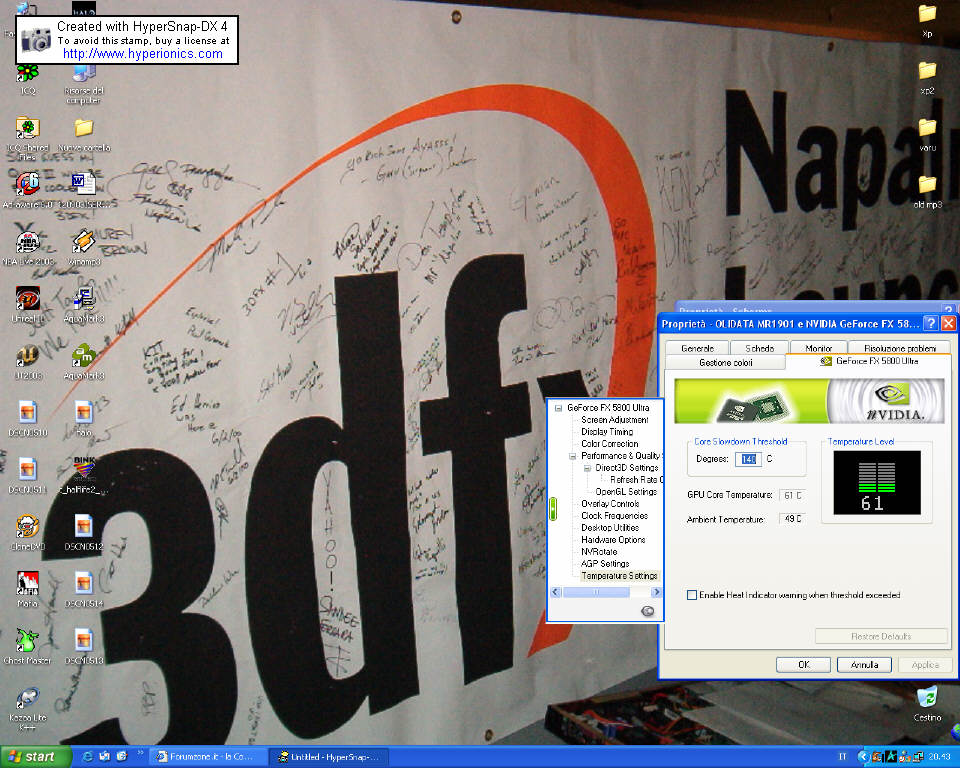Open the Risoluzione problemi tab
Image resolution: width=960 pixels, height=768 pixels.
pyautogui.click(x=899, y=348)
